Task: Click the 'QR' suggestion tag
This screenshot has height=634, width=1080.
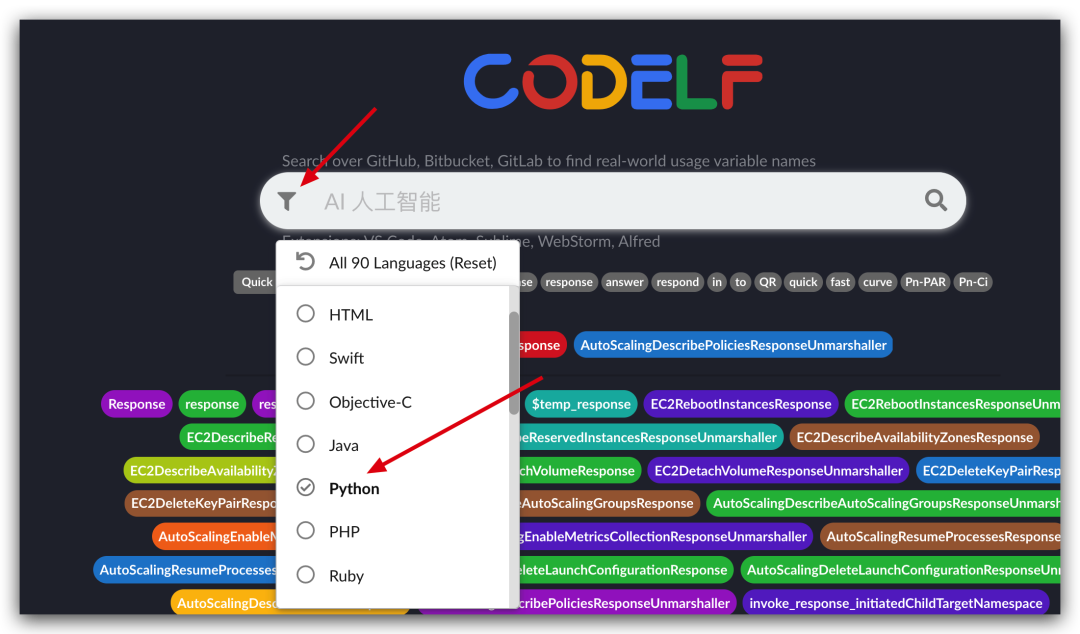Action: (767, 282)
